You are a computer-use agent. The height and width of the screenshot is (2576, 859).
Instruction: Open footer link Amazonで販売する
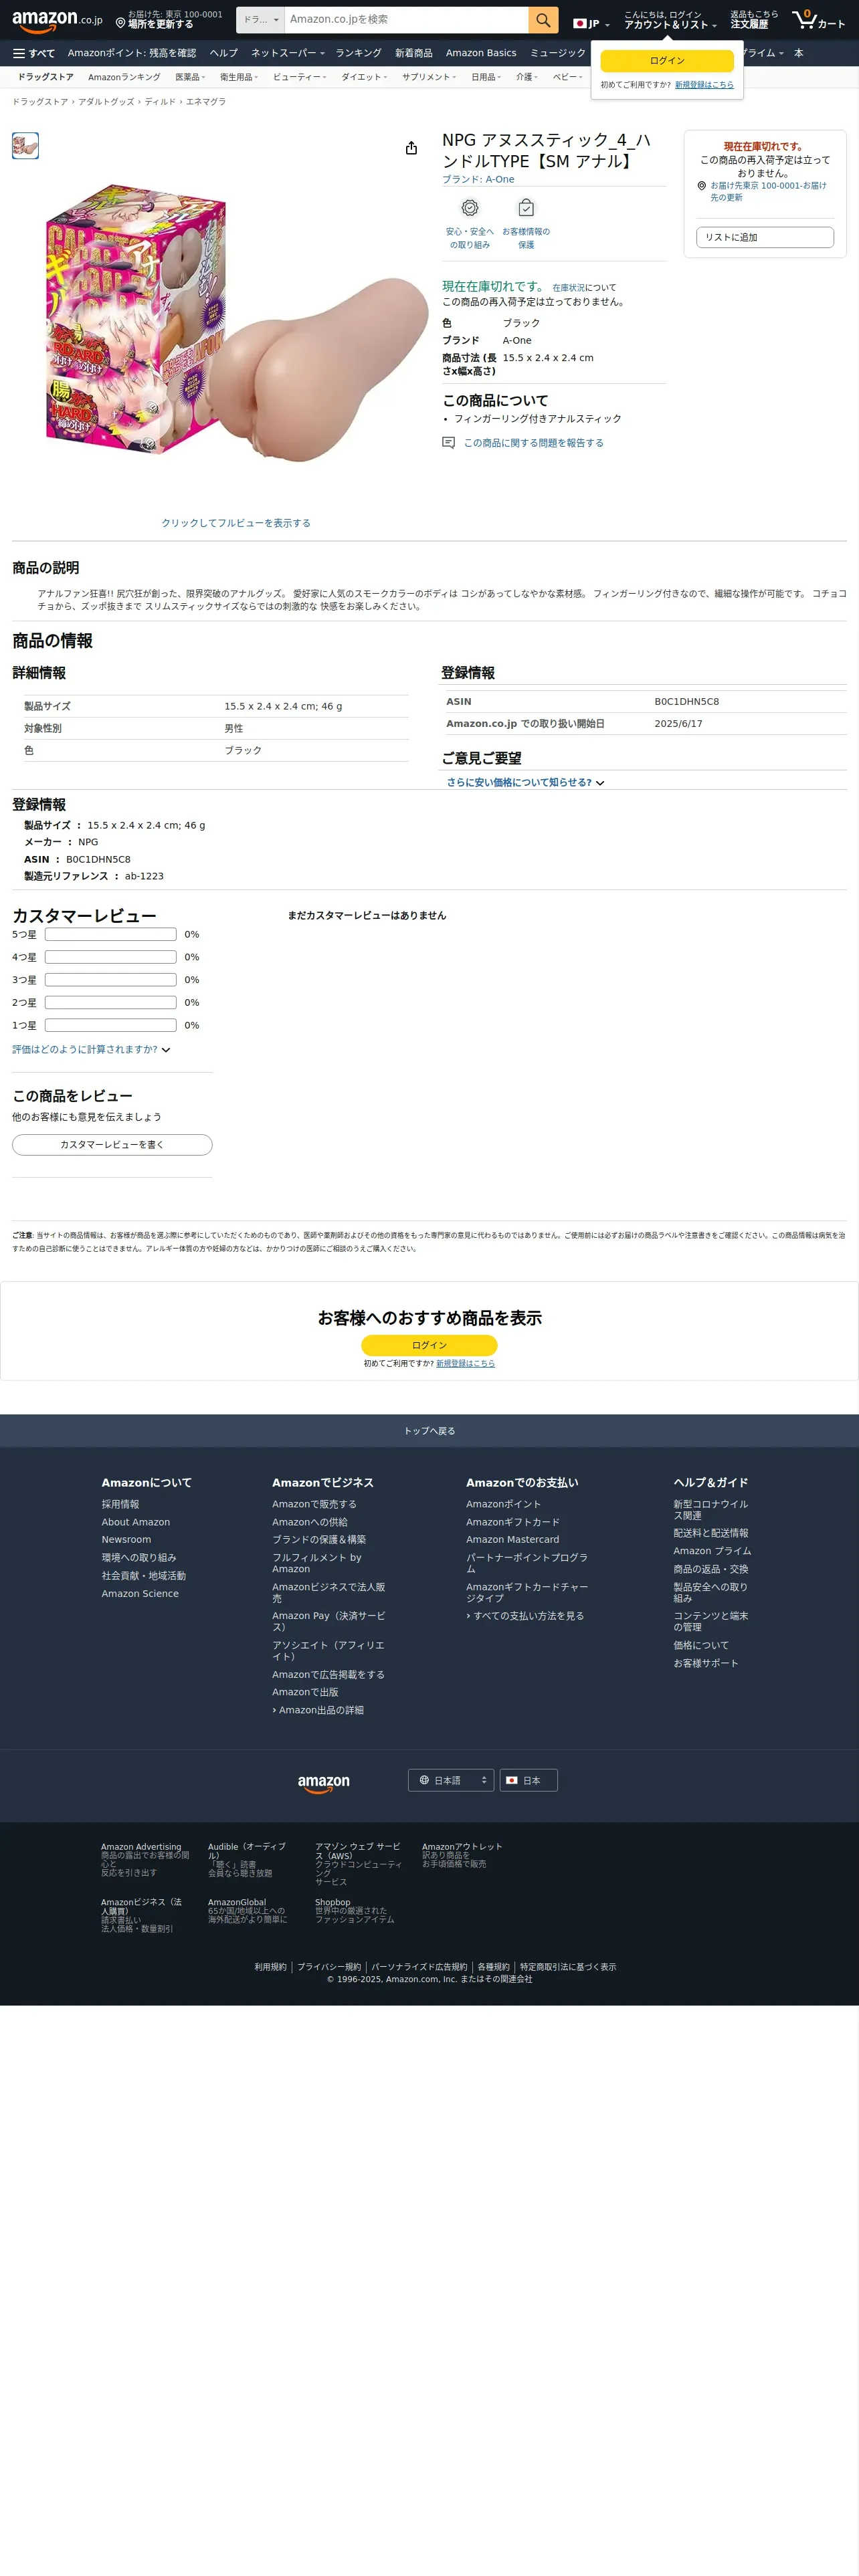pyautogui.click(x=314, y=1505)
